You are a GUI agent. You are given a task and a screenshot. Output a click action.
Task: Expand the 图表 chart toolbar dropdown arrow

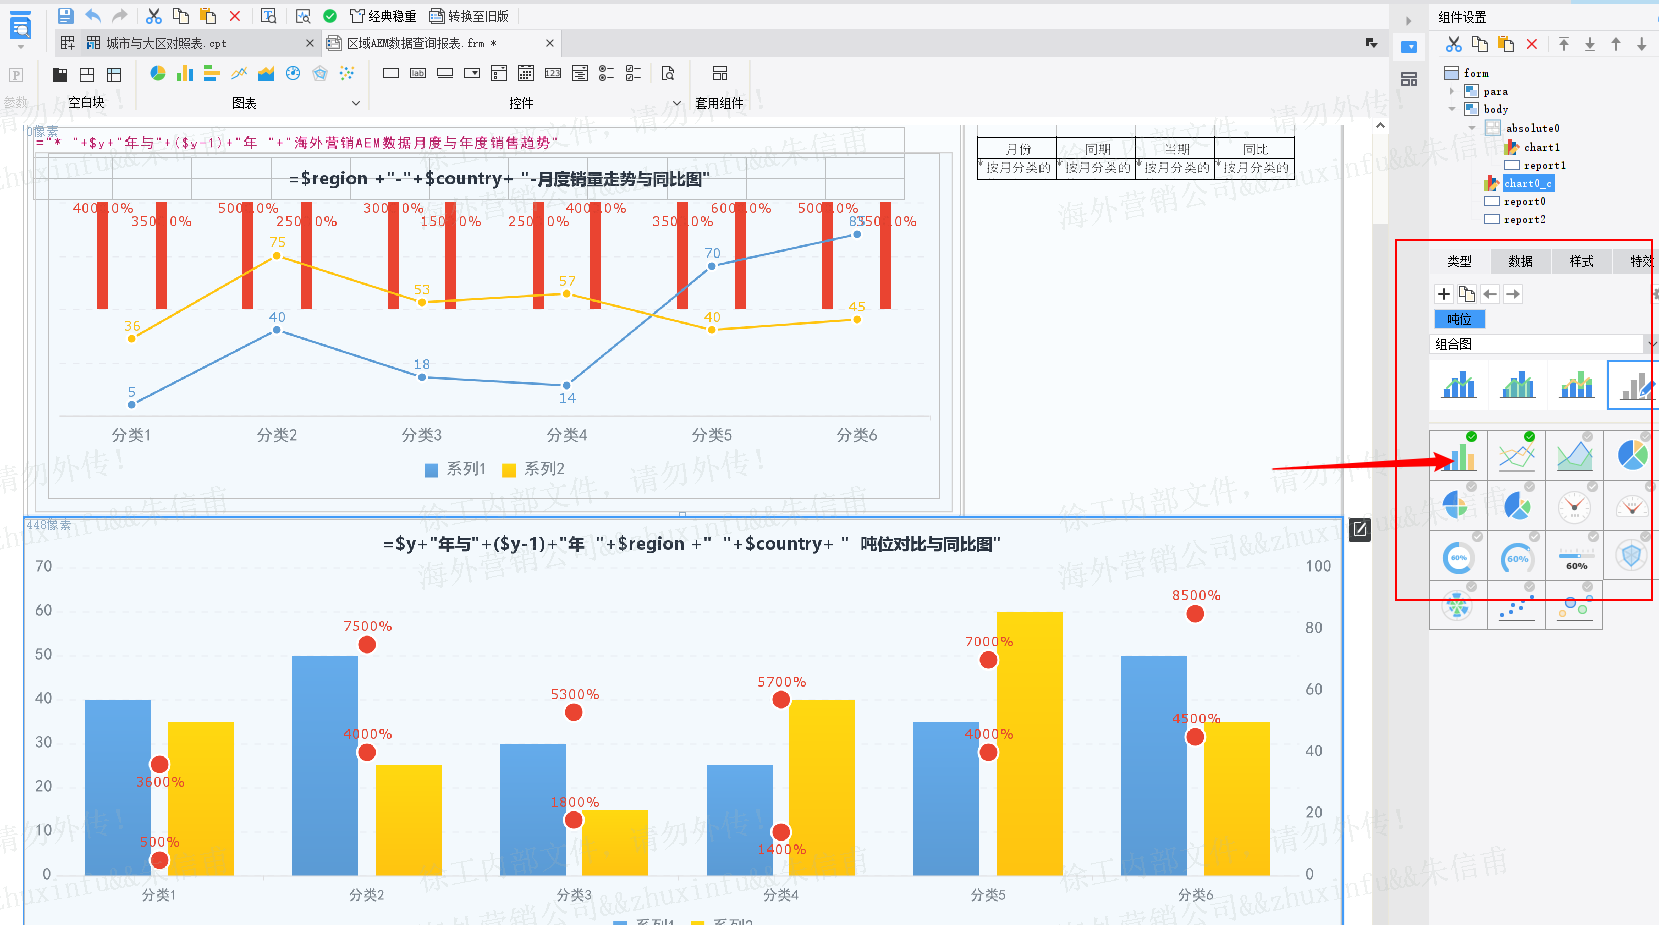coord(355,103)
